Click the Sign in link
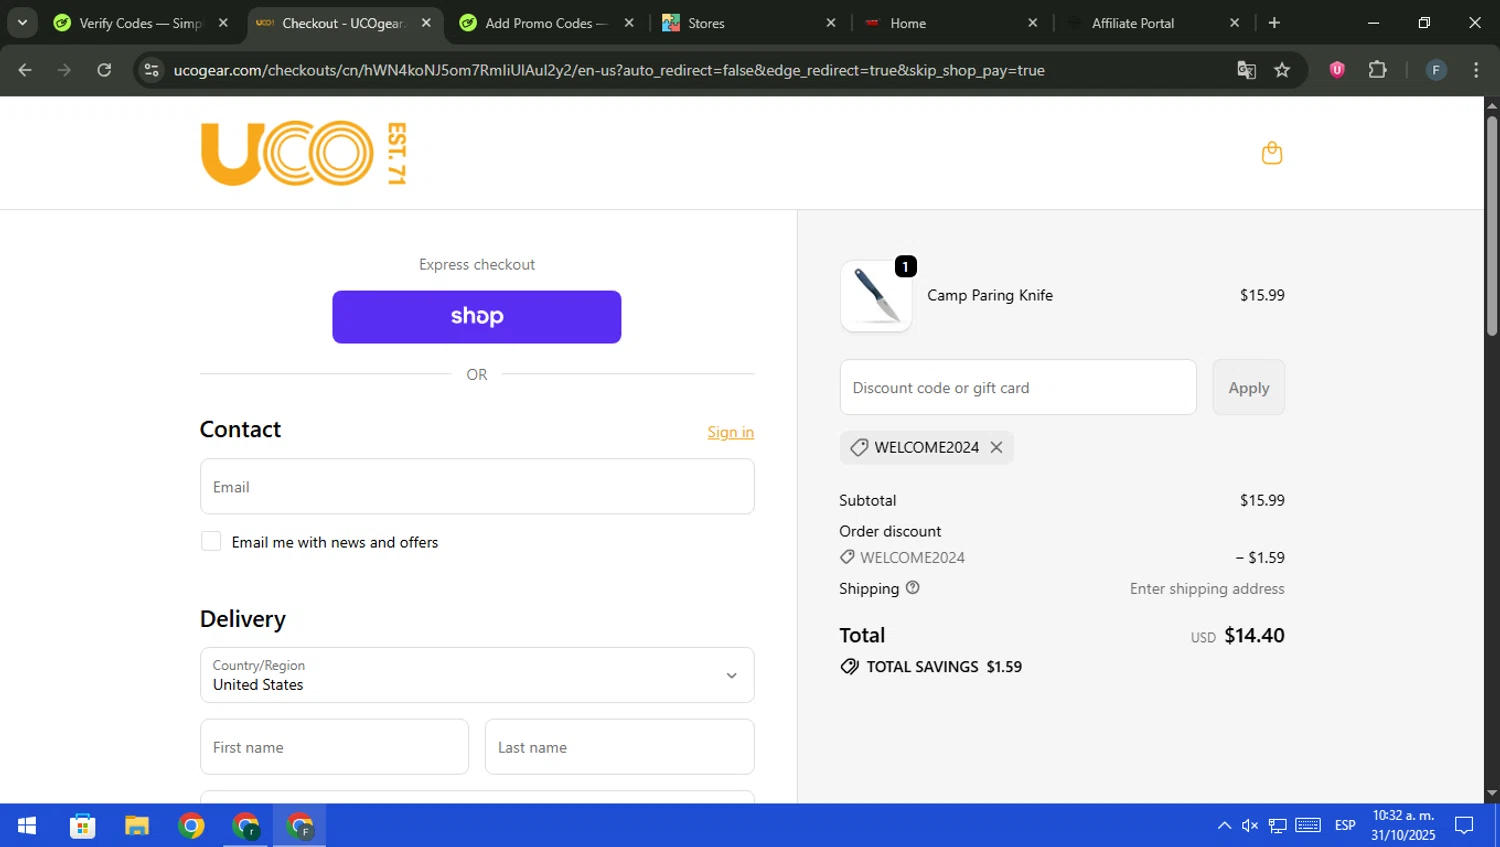Image resolution: width=1500 pixels, height=847 pixels. [730, 432]
